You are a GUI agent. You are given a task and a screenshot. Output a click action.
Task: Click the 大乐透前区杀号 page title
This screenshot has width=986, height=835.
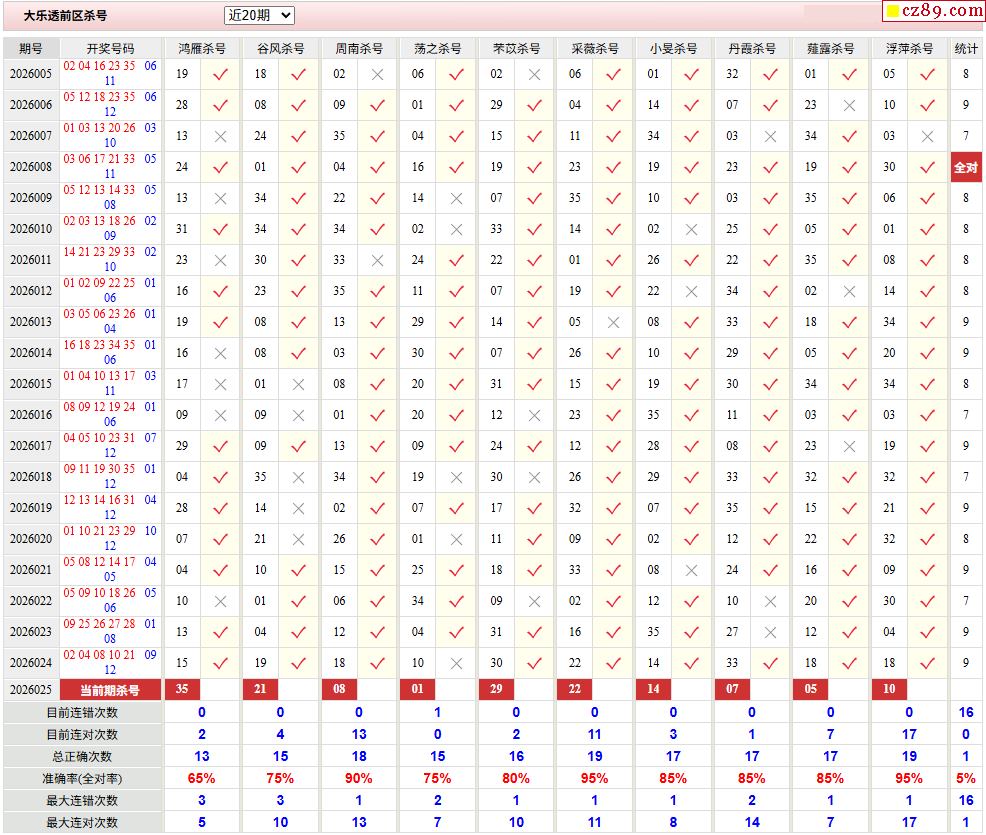[x=66, y=16]
